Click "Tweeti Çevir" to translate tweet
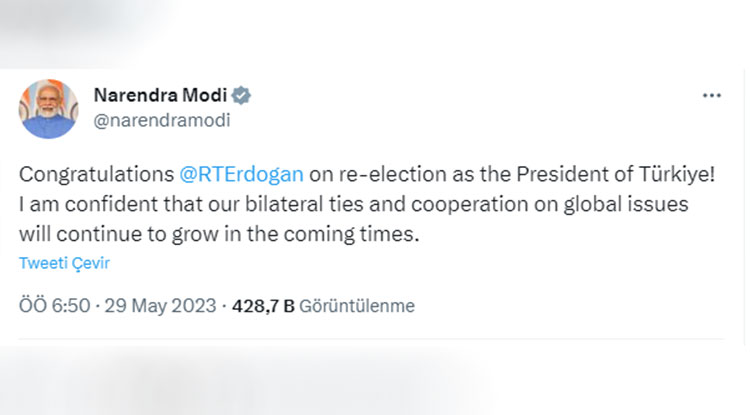The image size is (750, 415). 64,263
